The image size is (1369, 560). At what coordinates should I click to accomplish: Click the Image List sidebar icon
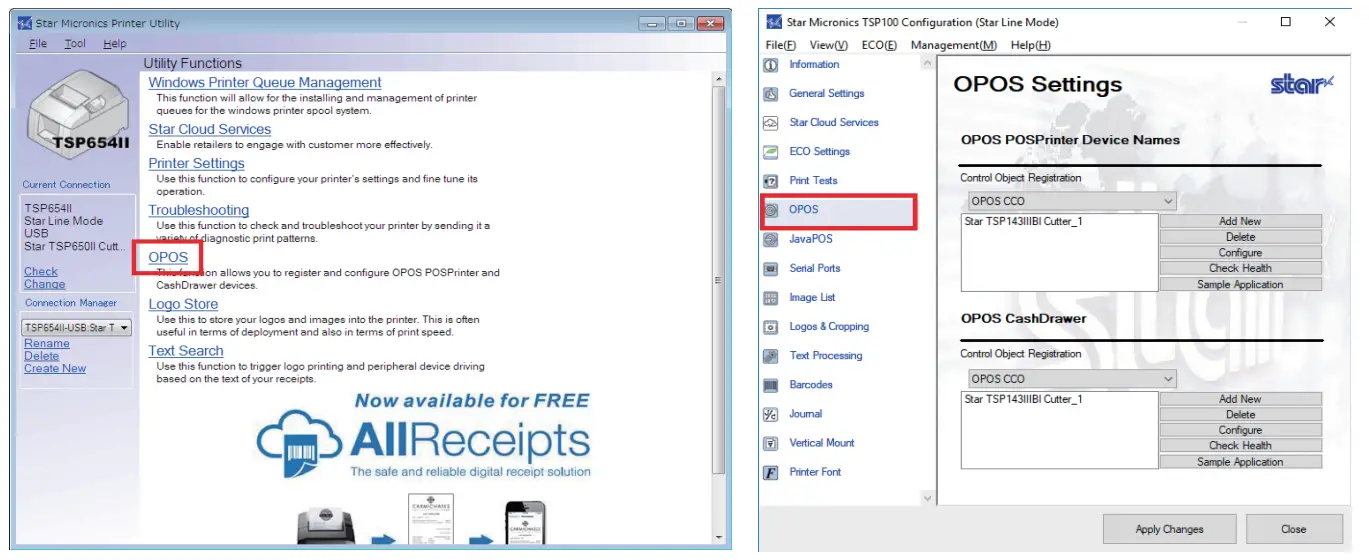pos(770,298)
